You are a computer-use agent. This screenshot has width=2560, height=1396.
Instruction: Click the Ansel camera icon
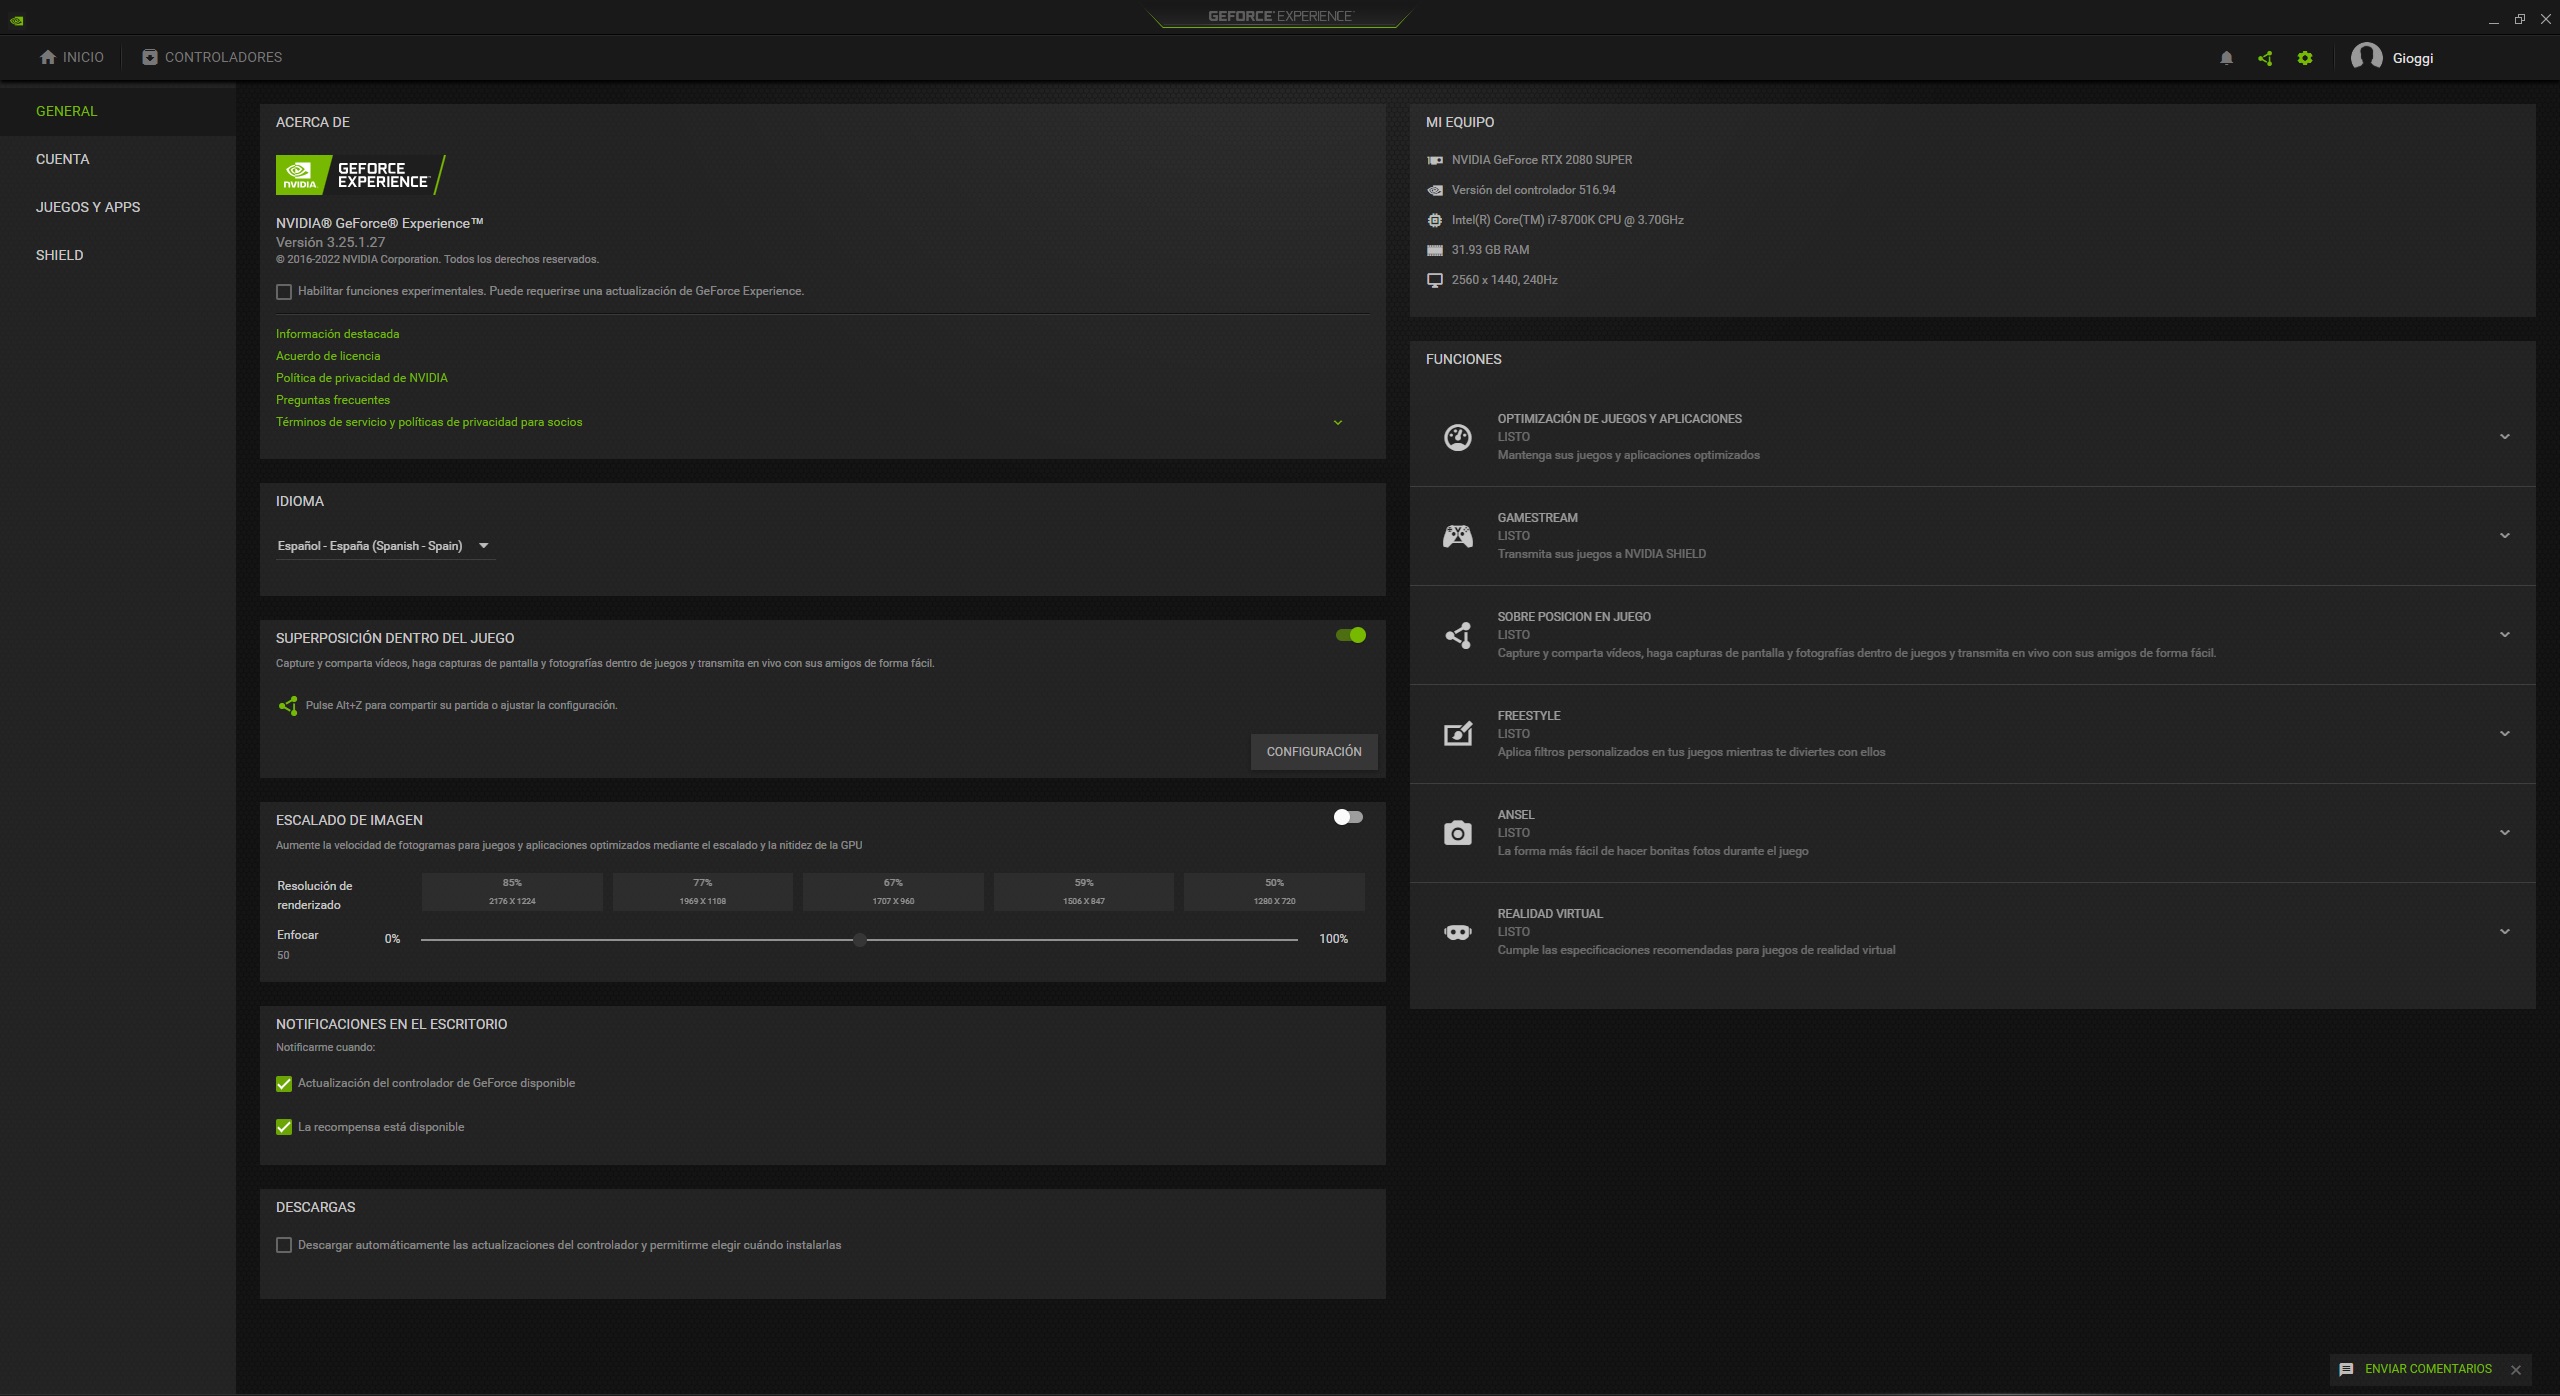click(x=1458, y=833)
